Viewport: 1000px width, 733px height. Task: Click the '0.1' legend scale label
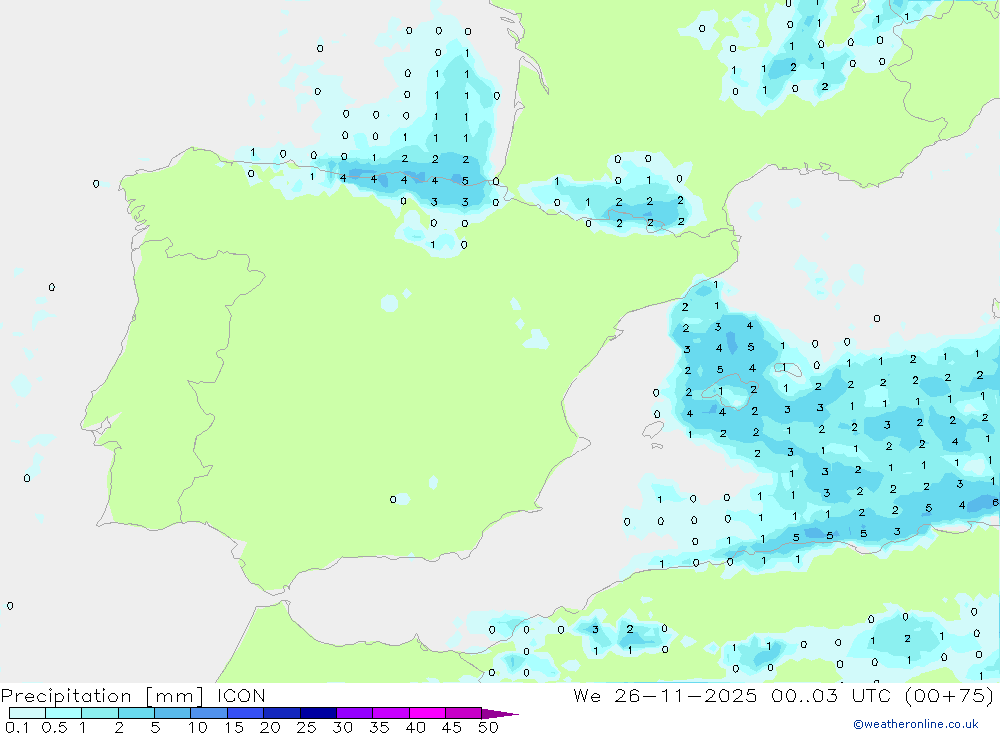pyautogui.click(x=17, y=727)
